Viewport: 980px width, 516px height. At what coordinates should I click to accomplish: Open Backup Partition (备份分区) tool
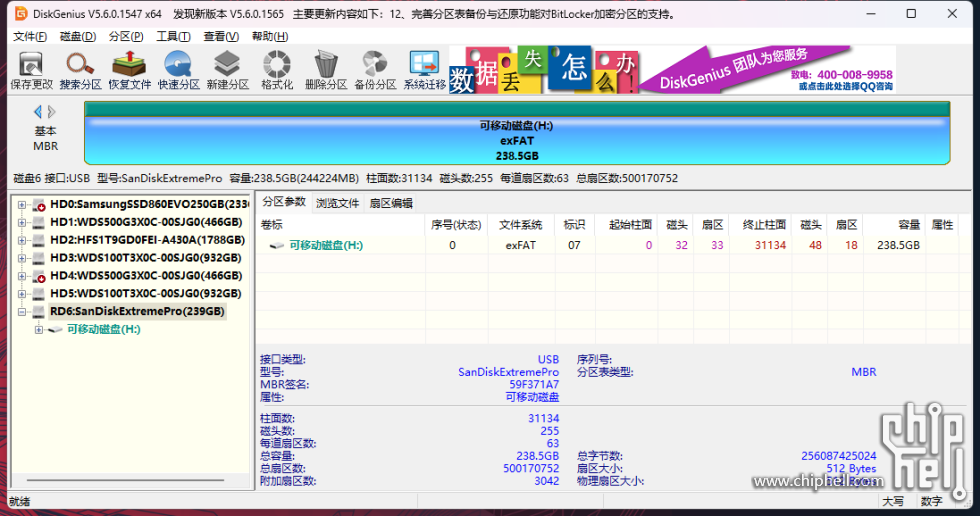pos(375,71)
